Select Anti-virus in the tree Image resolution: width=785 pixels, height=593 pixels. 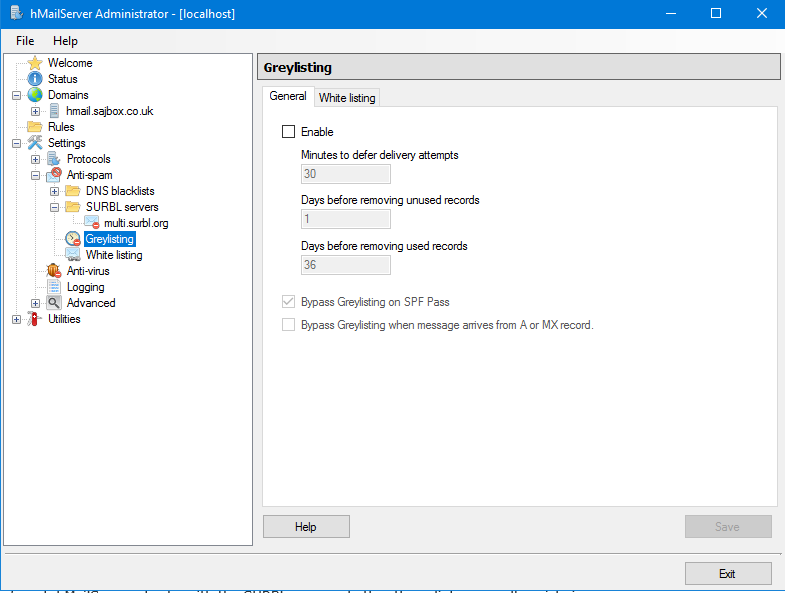pyautogui.click(x=88, y=271)
